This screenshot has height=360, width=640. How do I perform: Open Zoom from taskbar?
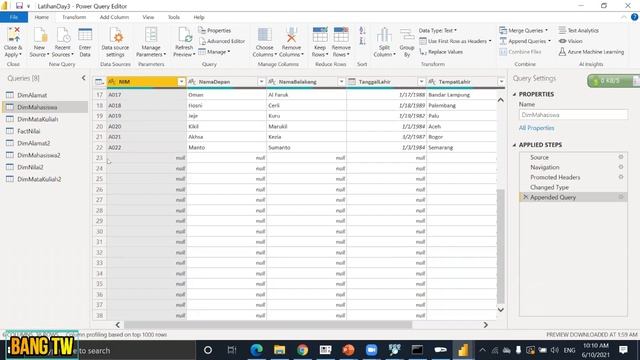click(x=371, y=350)
